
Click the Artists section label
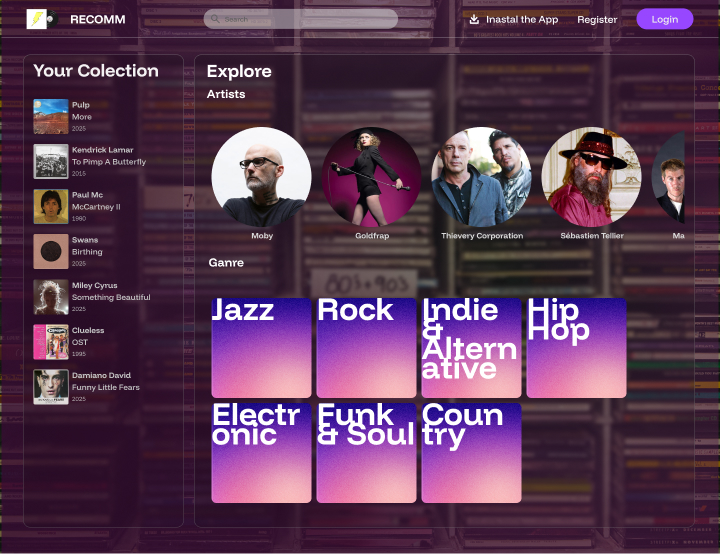(x=226, y=94)
